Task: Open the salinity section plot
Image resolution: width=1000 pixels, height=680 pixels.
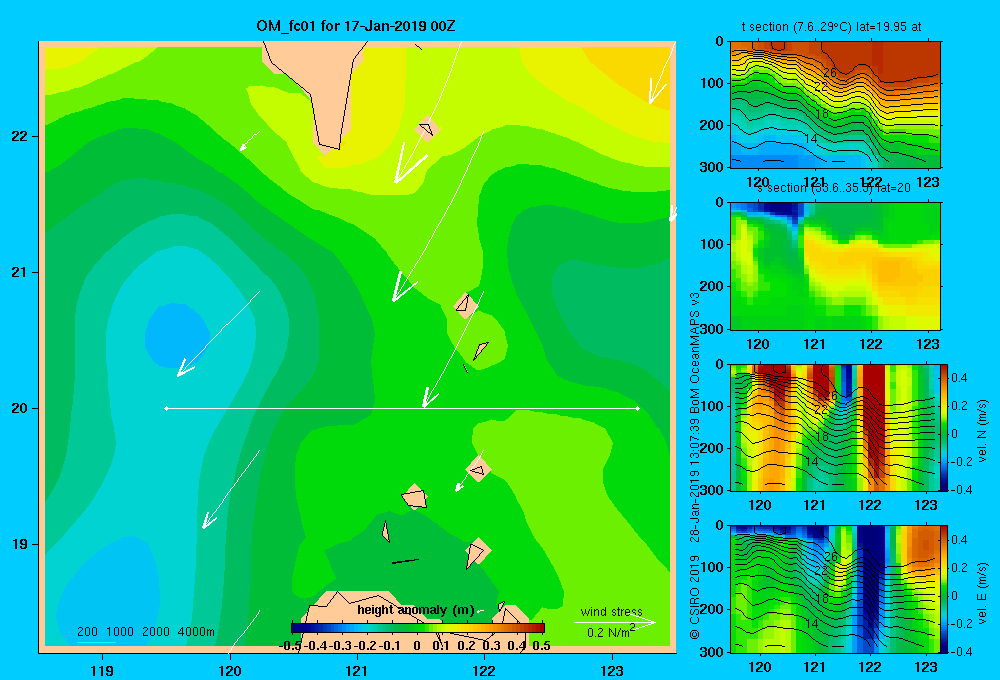Action: pyautogui.click(x=835, y=266)
